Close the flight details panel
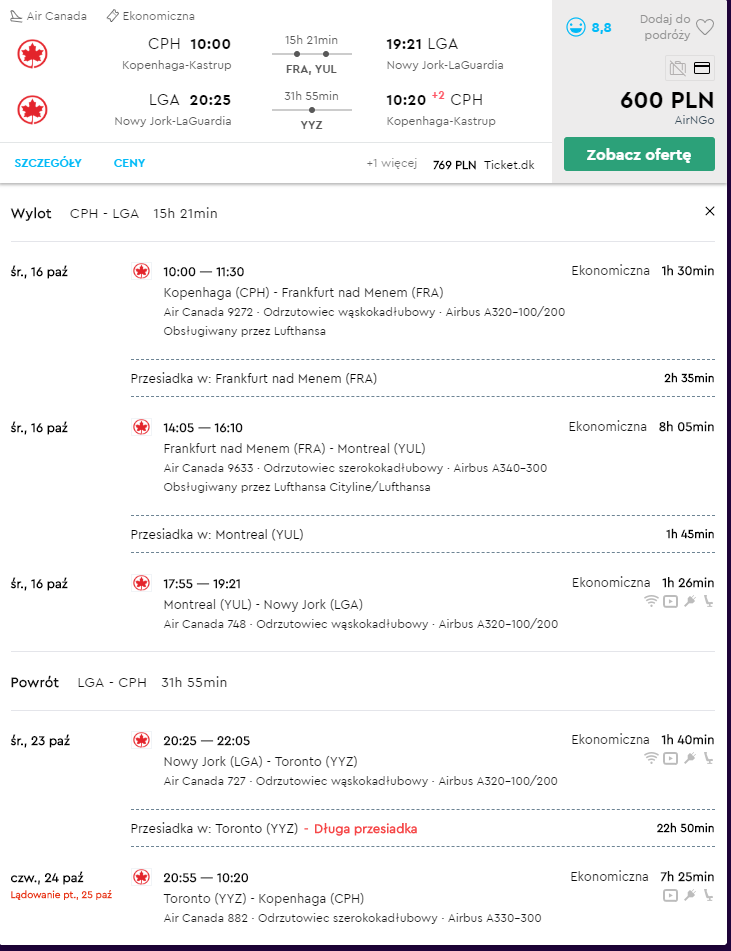The width and height of the screenshot is (731, 951). [x=710, y=211]
